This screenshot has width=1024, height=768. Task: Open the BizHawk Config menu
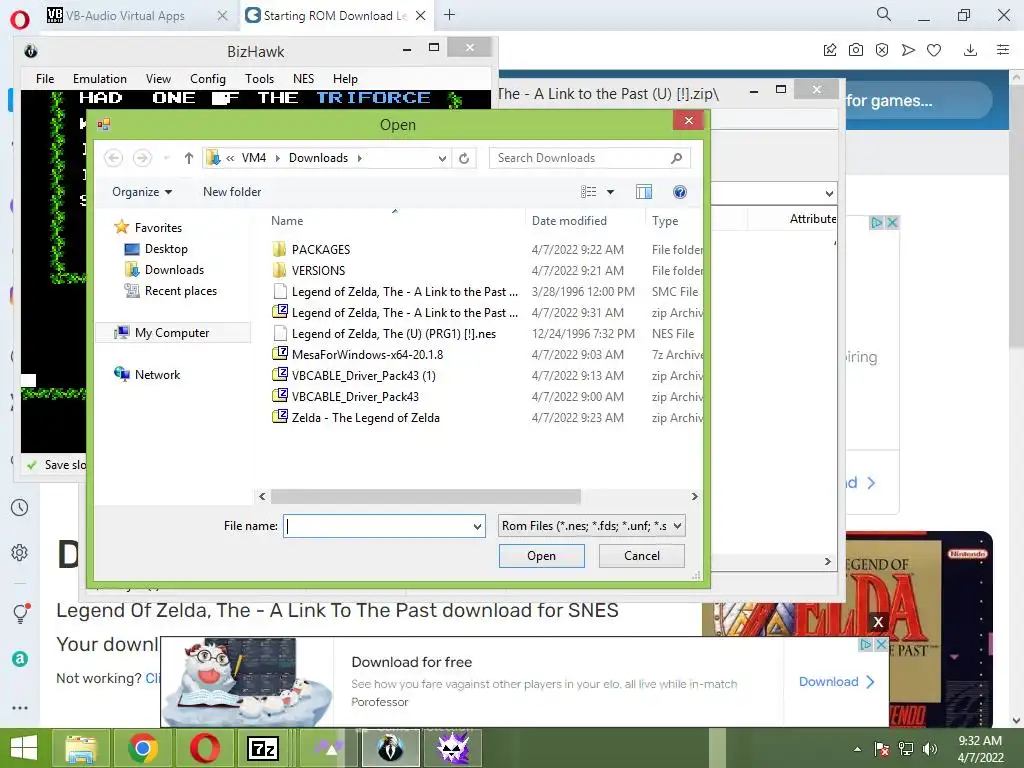208,79
